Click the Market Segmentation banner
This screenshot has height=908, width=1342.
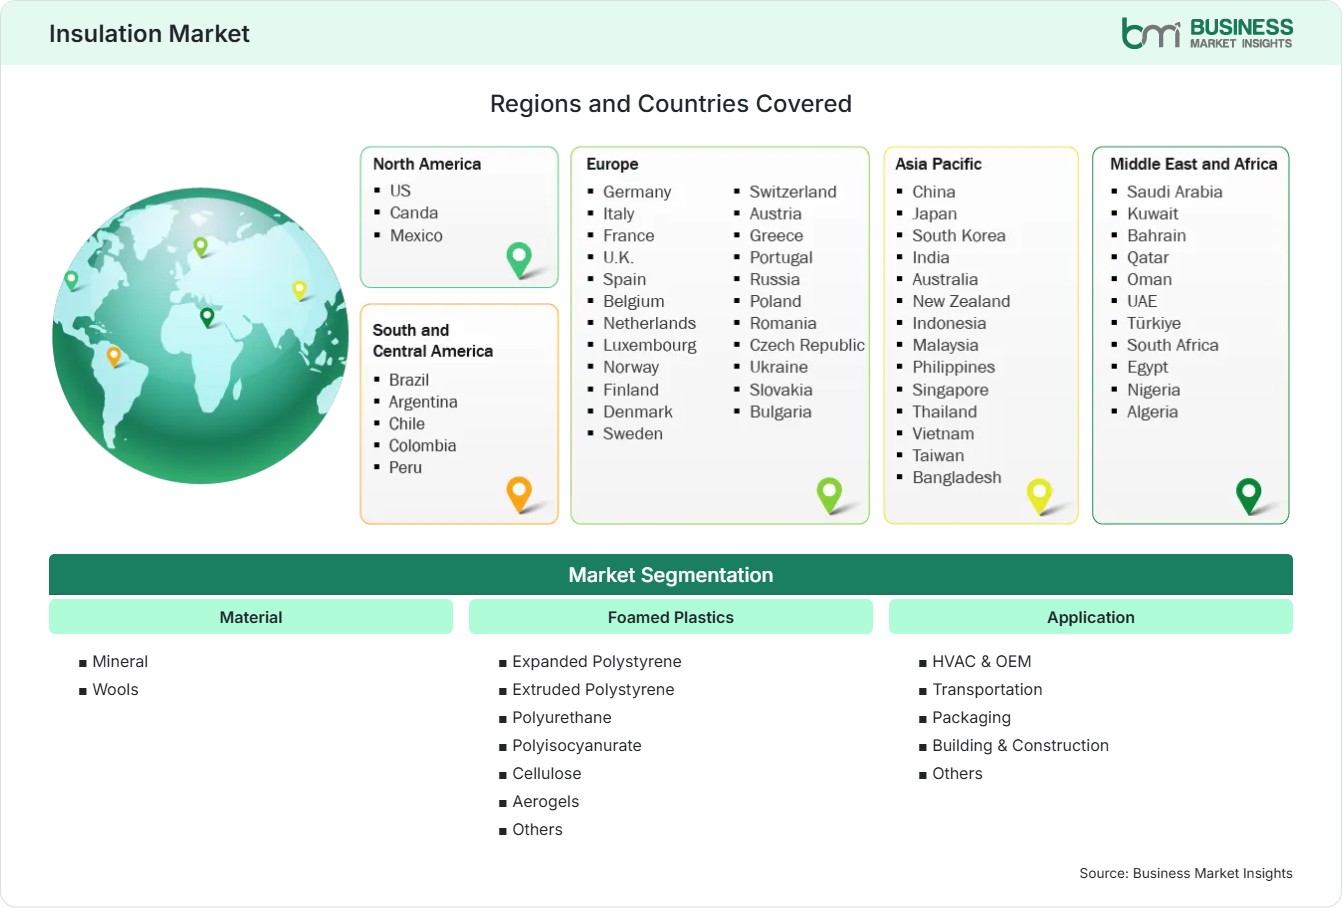coord(671,575)
